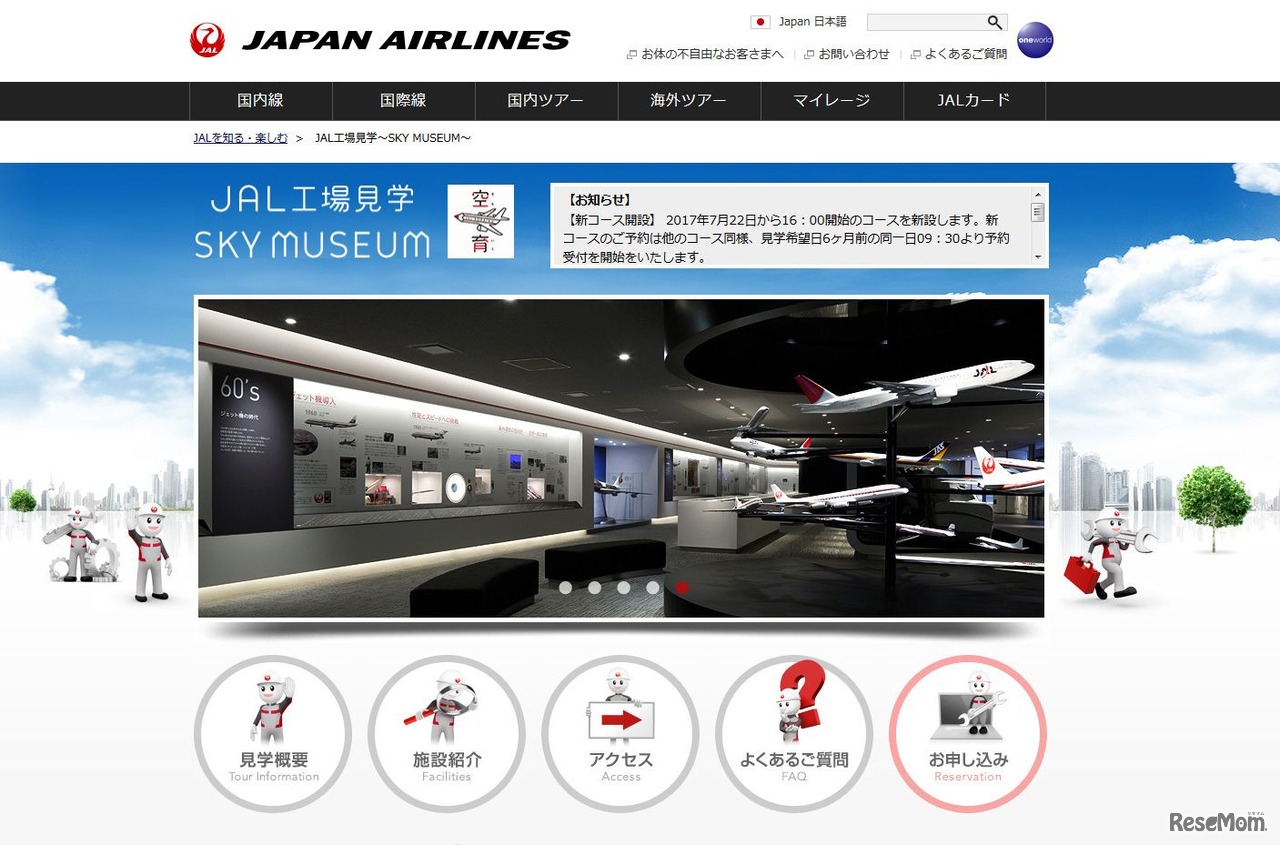Switch carousel to the third slide dot

[624, 589]
